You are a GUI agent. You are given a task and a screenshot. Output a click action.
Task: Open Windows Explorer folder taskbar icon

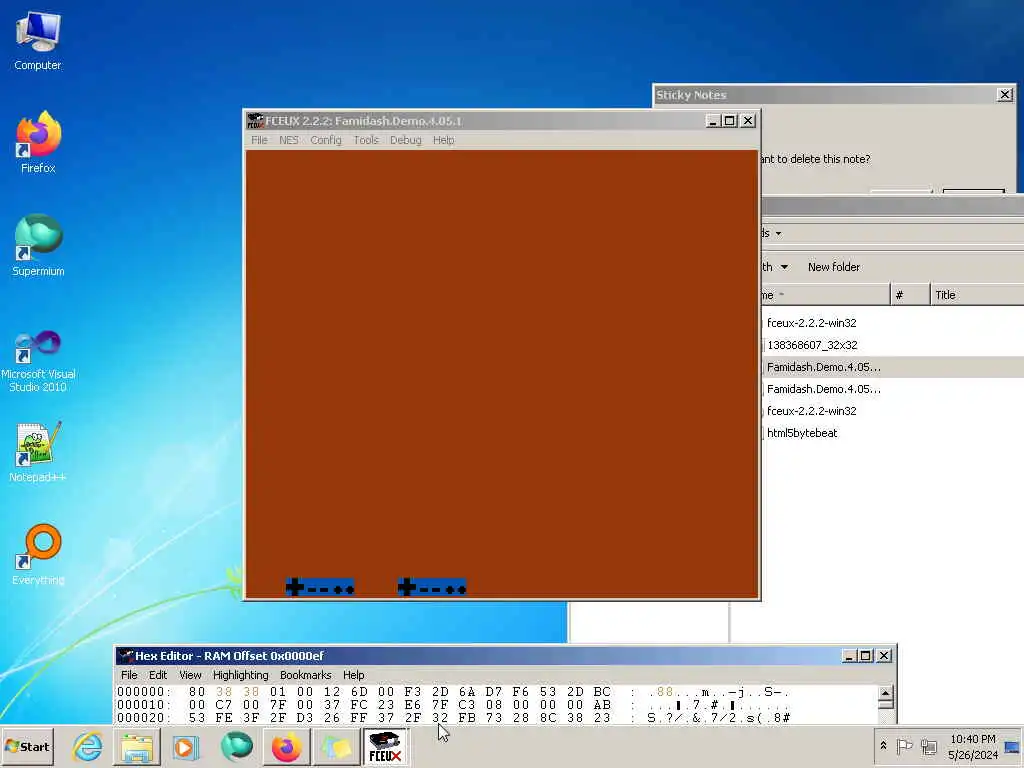click(137, 747)
